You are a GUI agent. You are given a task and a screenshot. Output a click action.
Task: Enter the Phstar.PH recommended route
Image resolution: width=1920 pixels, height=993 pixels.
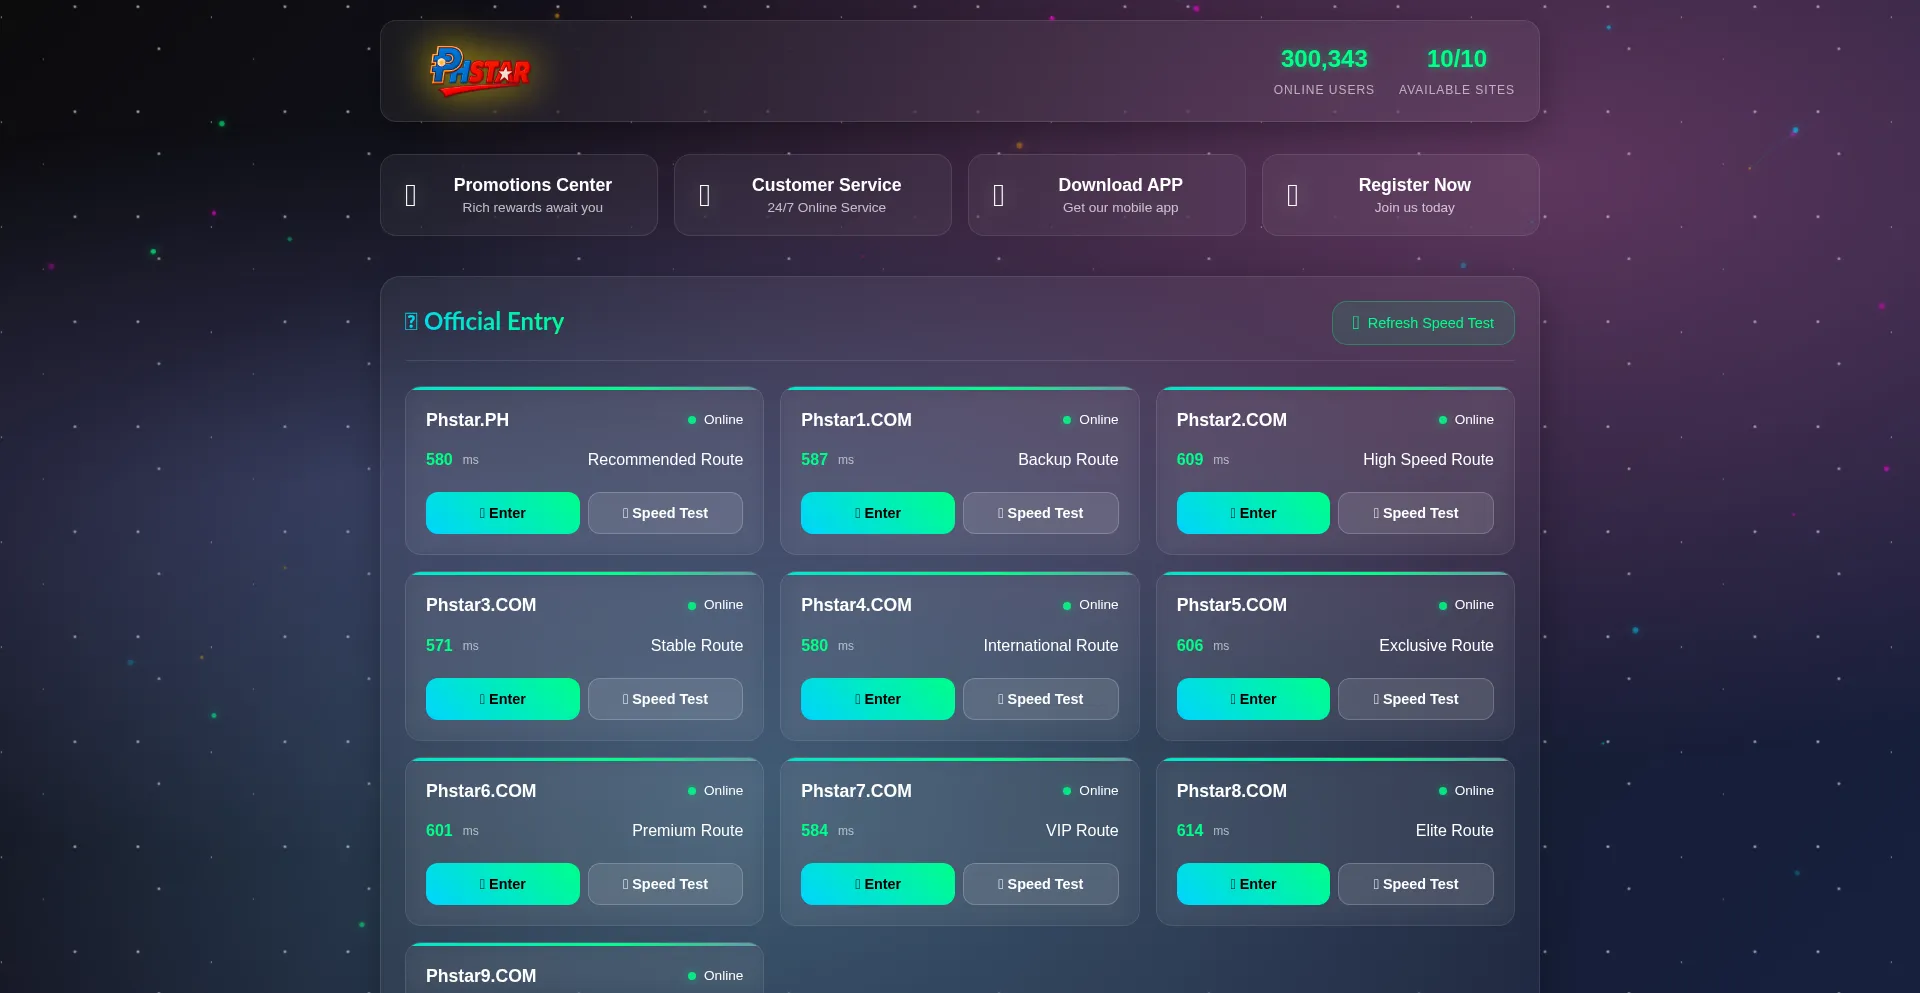pos(502,513)
